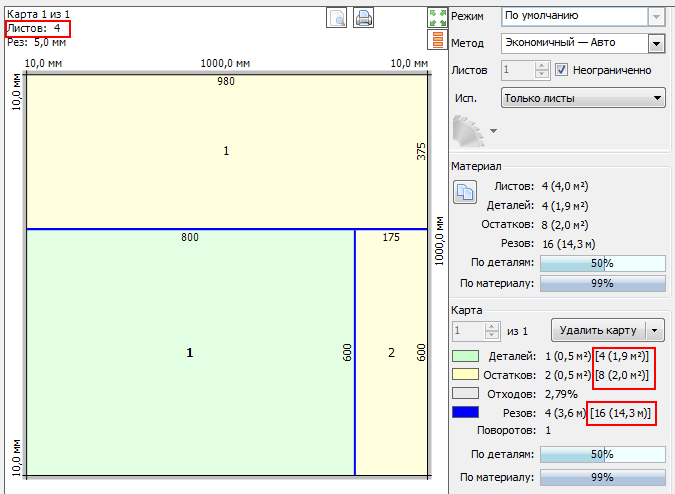The height and width of the screenshot is (494, 675).
Task: Click the Карта По деталям progress bar
Action: point(603,454)
